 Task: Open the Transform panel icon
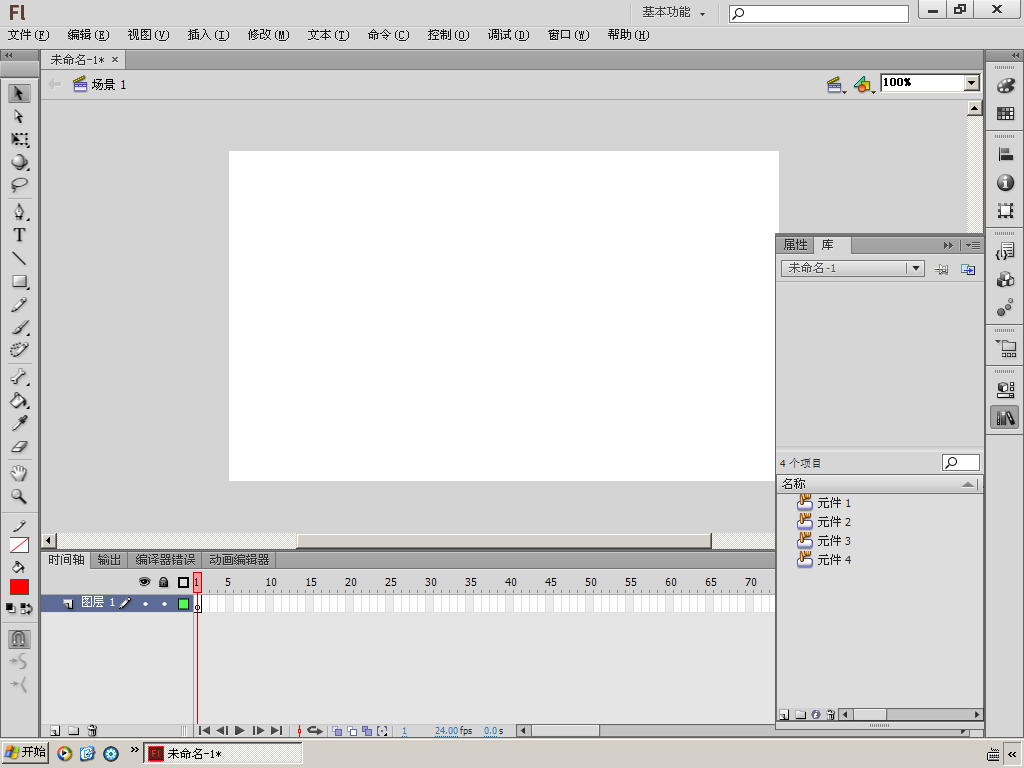tap(1005, 211)
